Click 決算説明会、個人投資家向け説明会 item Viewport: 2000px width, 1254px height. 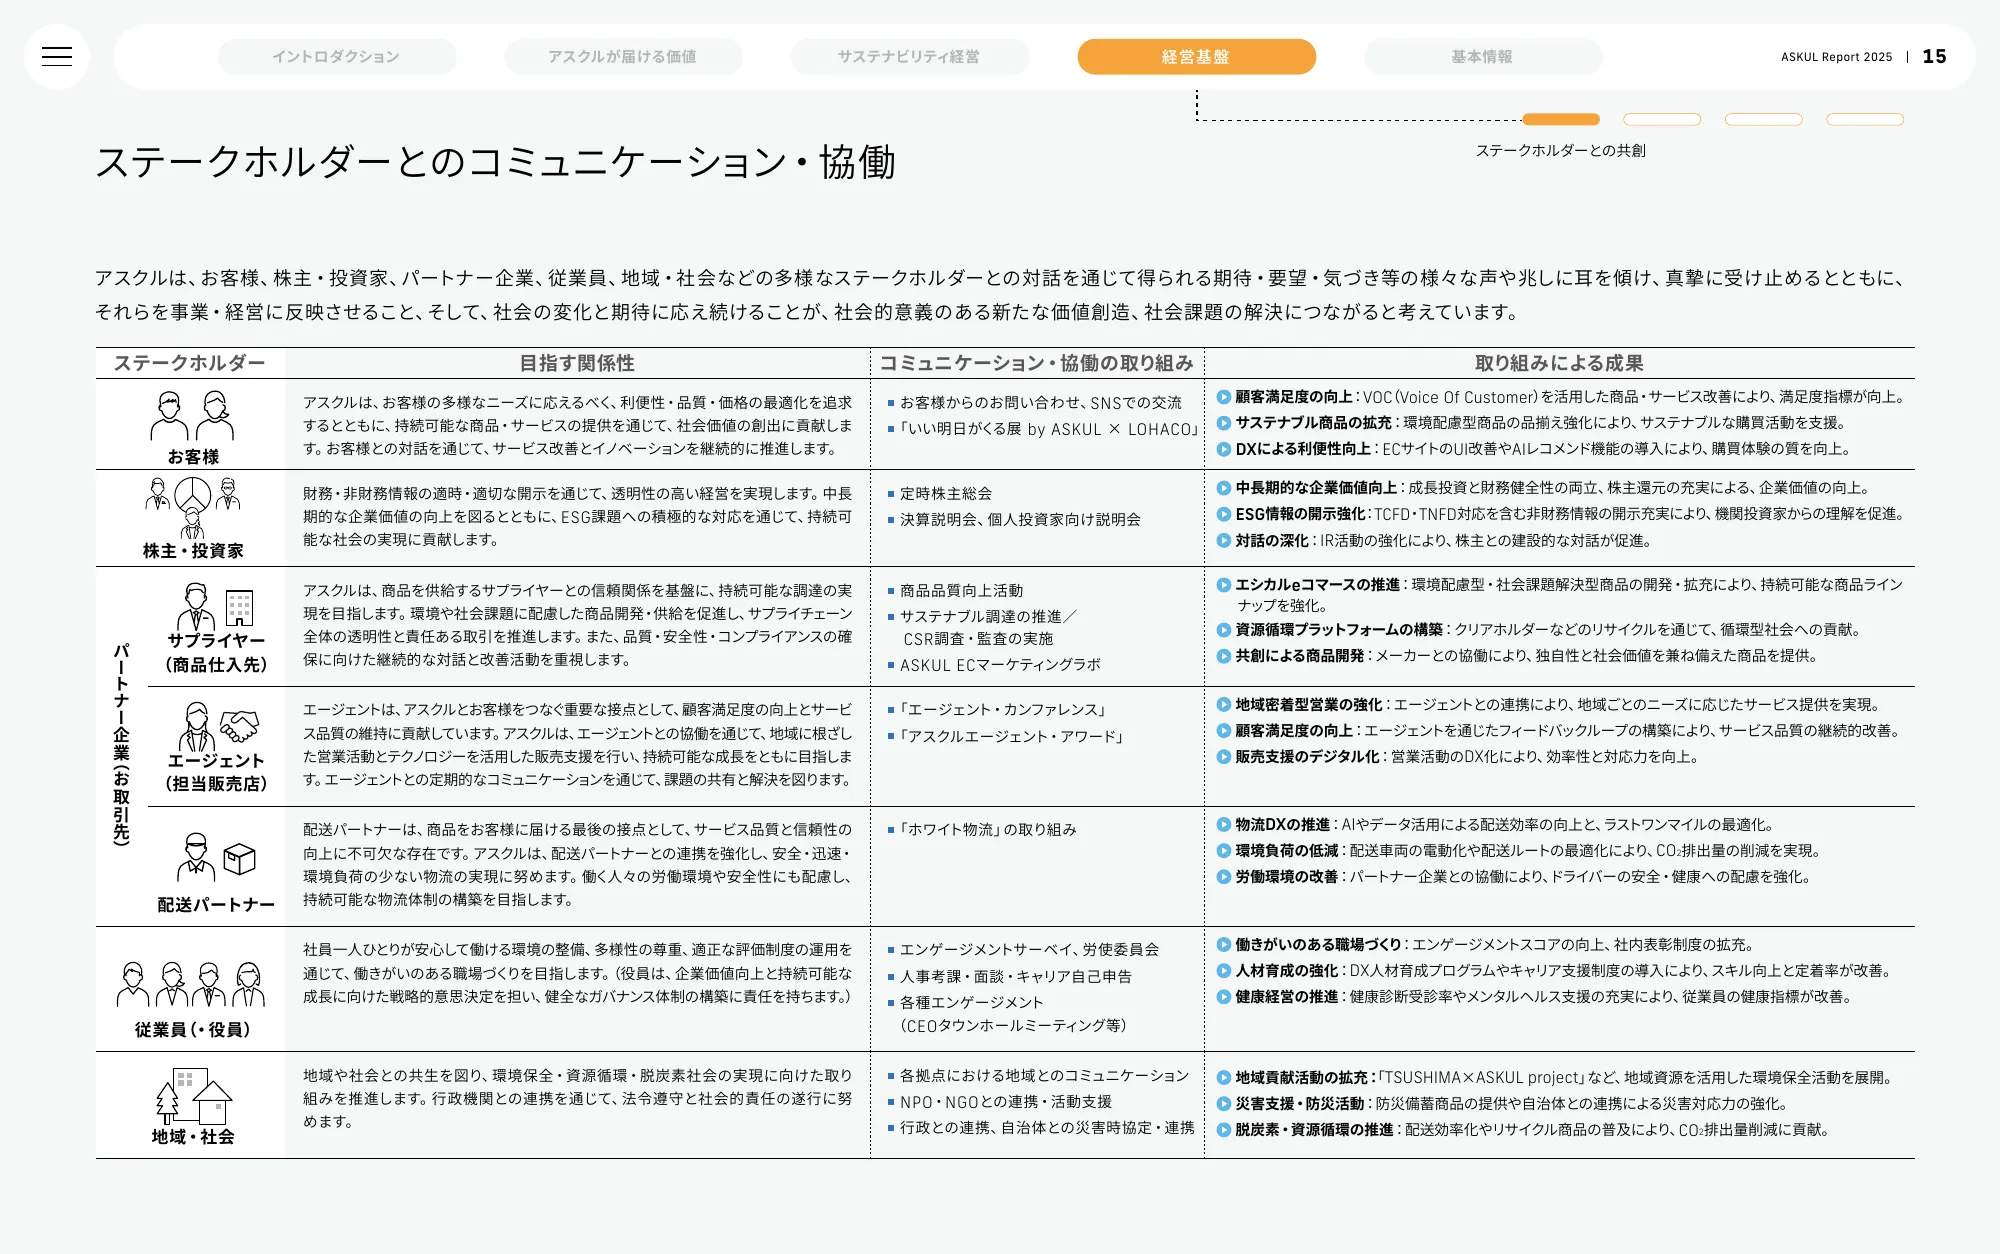[x=1020, y=520]
